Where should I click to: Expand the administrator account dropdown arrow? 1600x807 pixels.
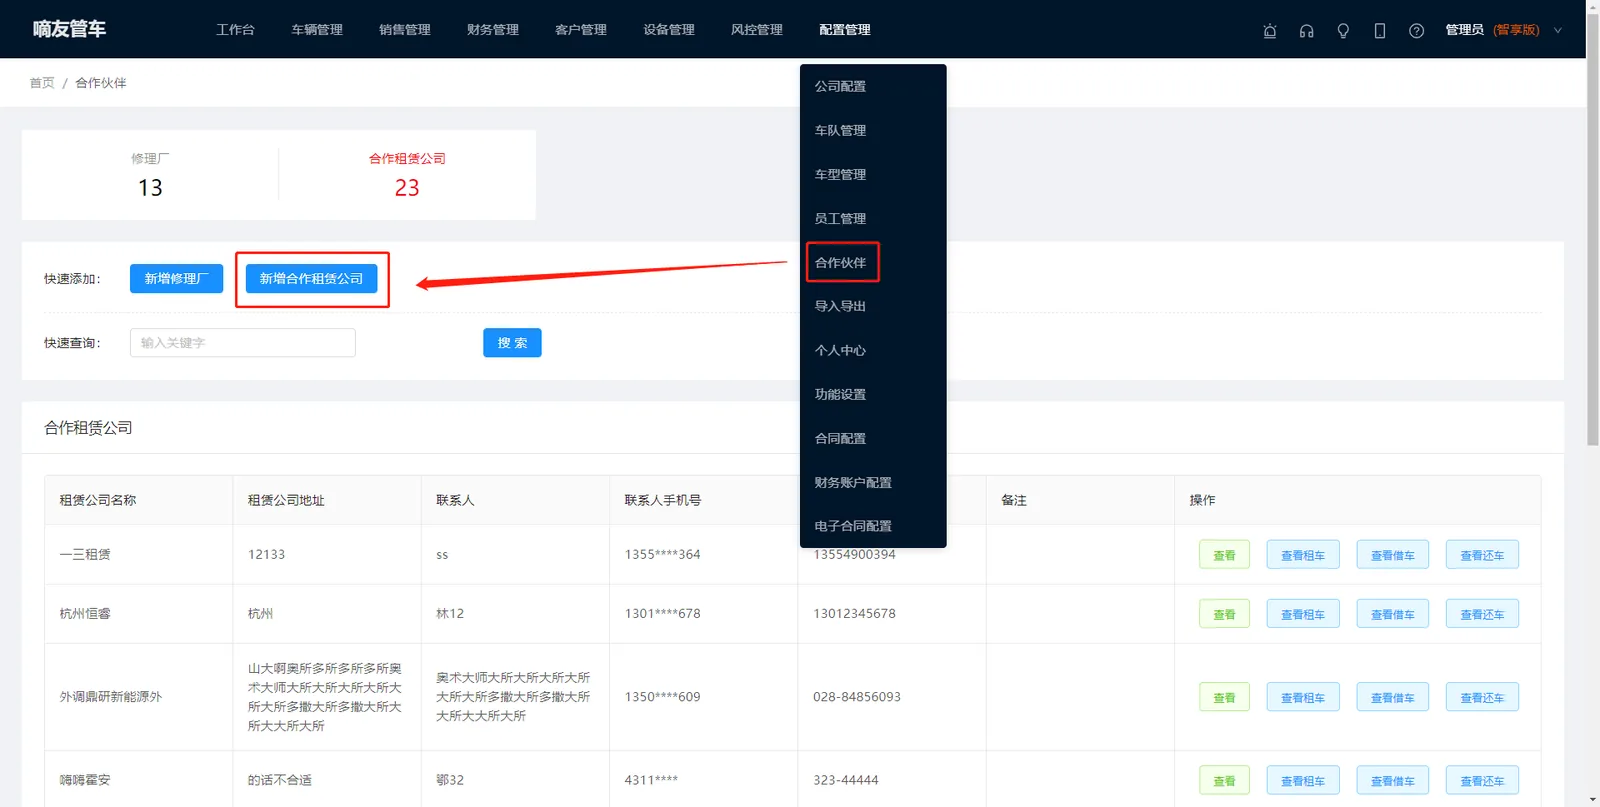[1557, 30]
